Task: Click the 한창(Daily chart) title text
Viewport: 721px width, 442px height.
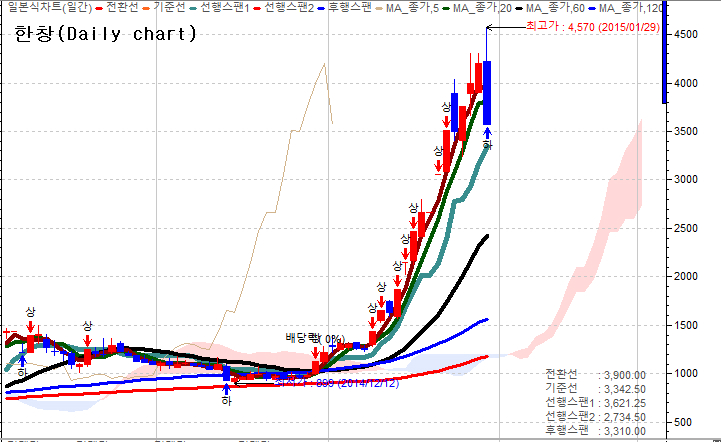Action: point(105,35)
